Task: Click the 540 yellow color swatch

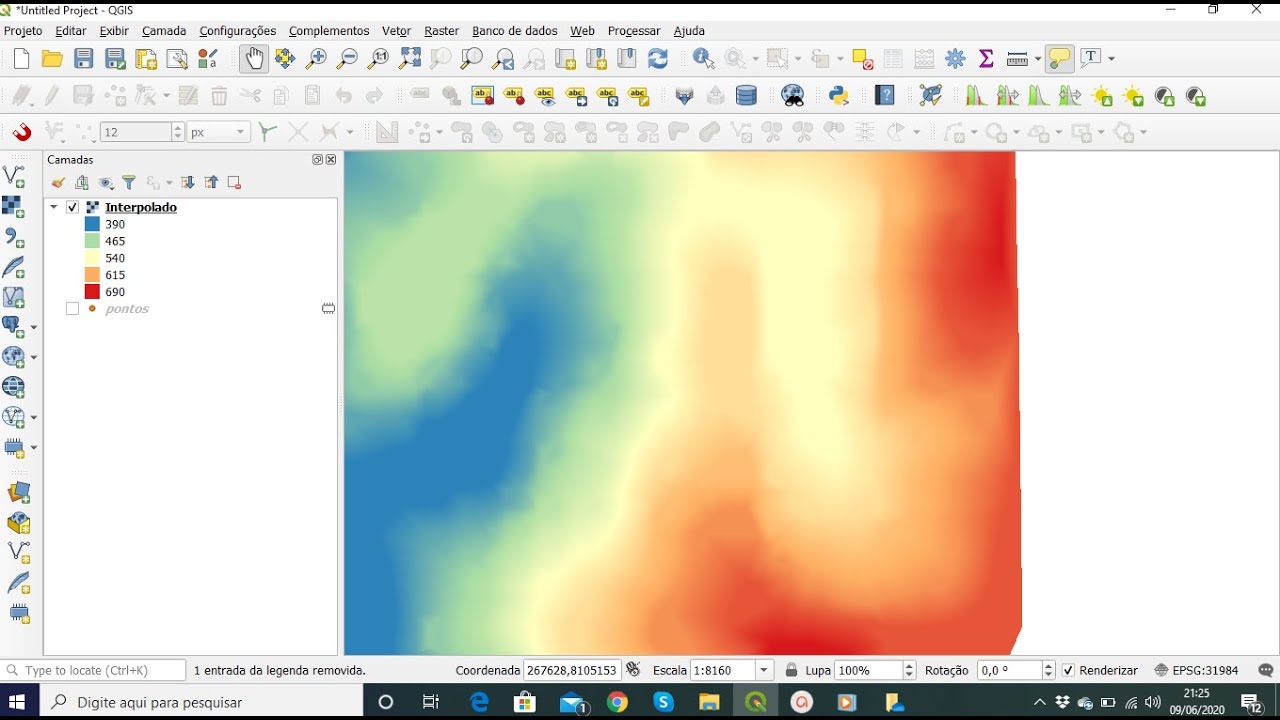Action: [92, 258]
